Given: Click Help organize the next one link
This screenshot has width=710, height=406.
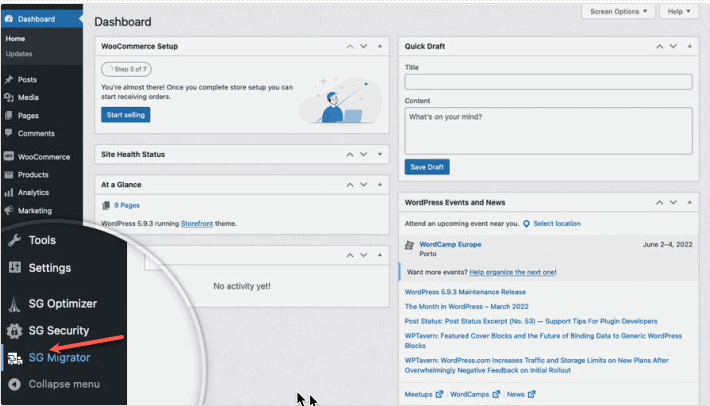Looking at the screenshot, I should point(512,272).
